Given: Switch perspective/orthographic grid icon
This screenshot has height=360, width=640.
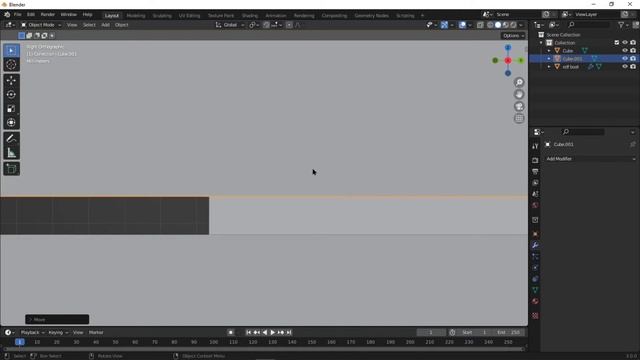Looking at the screenshot, I should coord(519,118).
